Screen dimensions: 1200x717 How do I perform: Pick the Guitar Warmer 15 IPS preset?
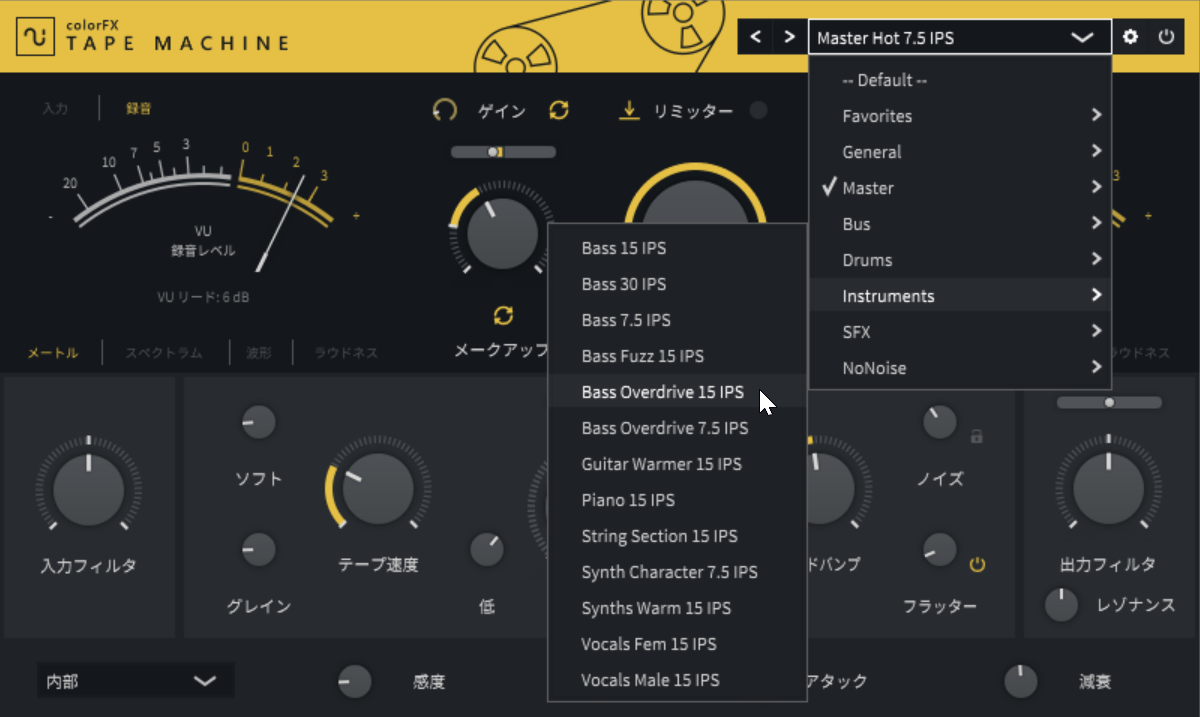[677, 464]
